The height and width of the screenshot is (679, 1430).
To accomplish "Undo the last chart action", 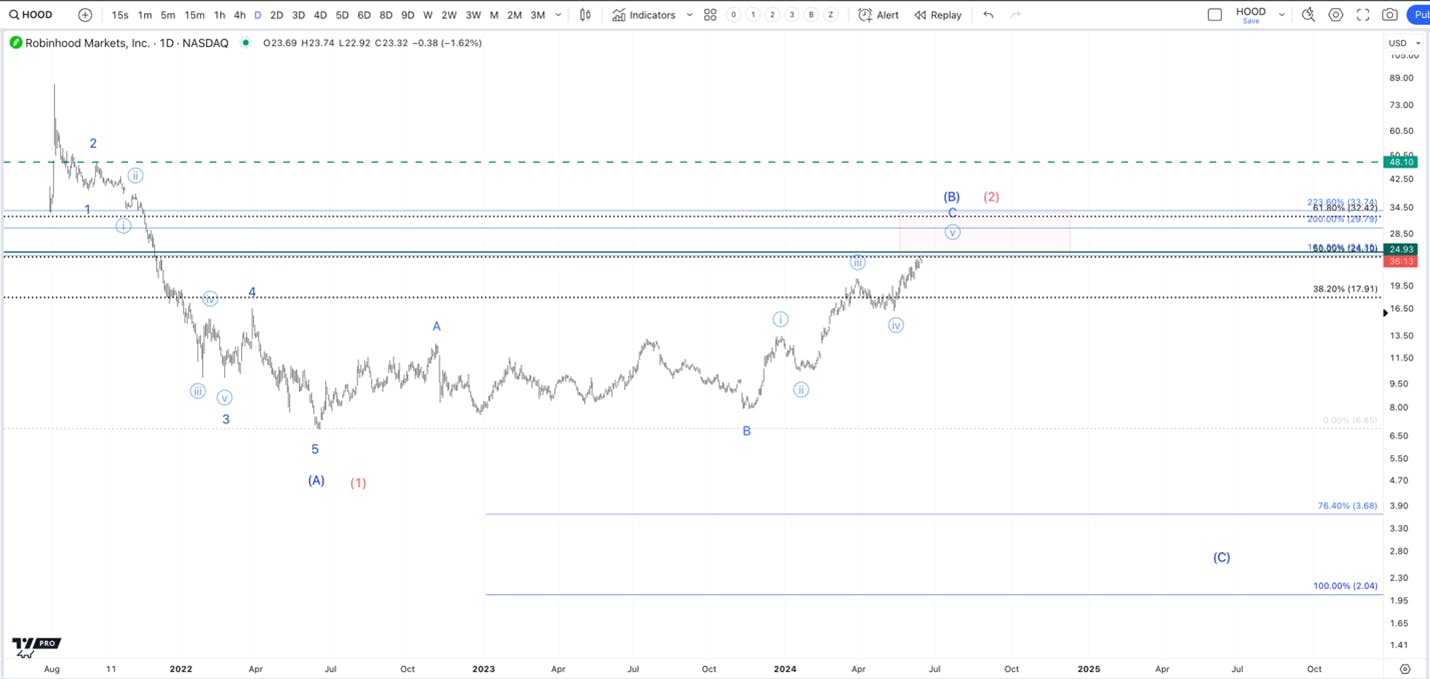I will (x=988, y=15).
